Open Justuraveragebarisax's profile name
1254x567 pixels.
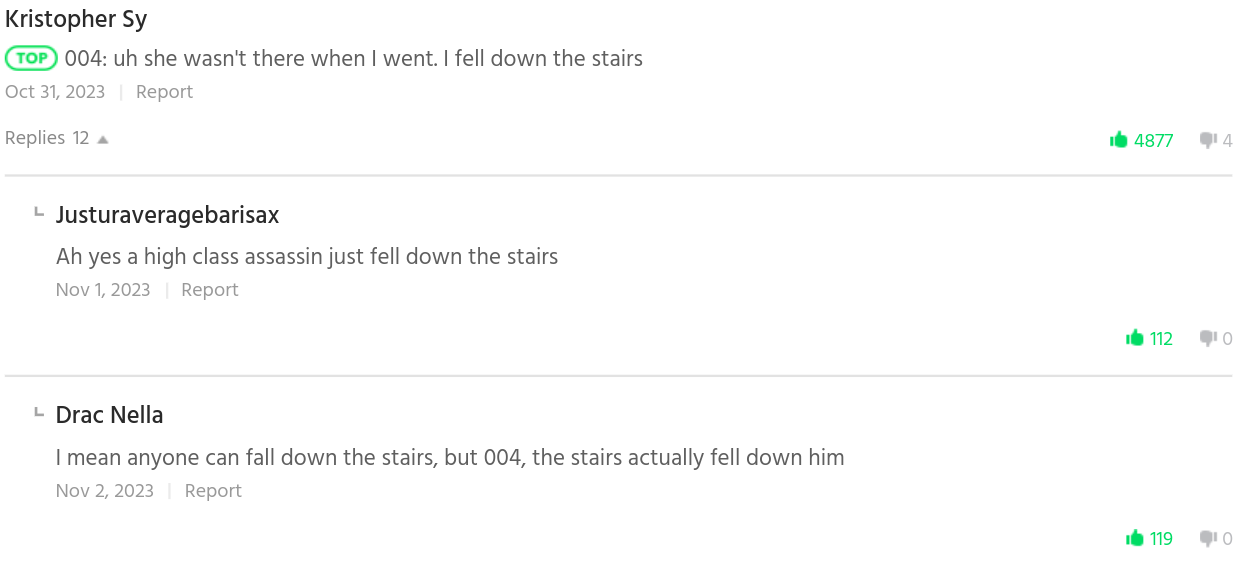167,215
